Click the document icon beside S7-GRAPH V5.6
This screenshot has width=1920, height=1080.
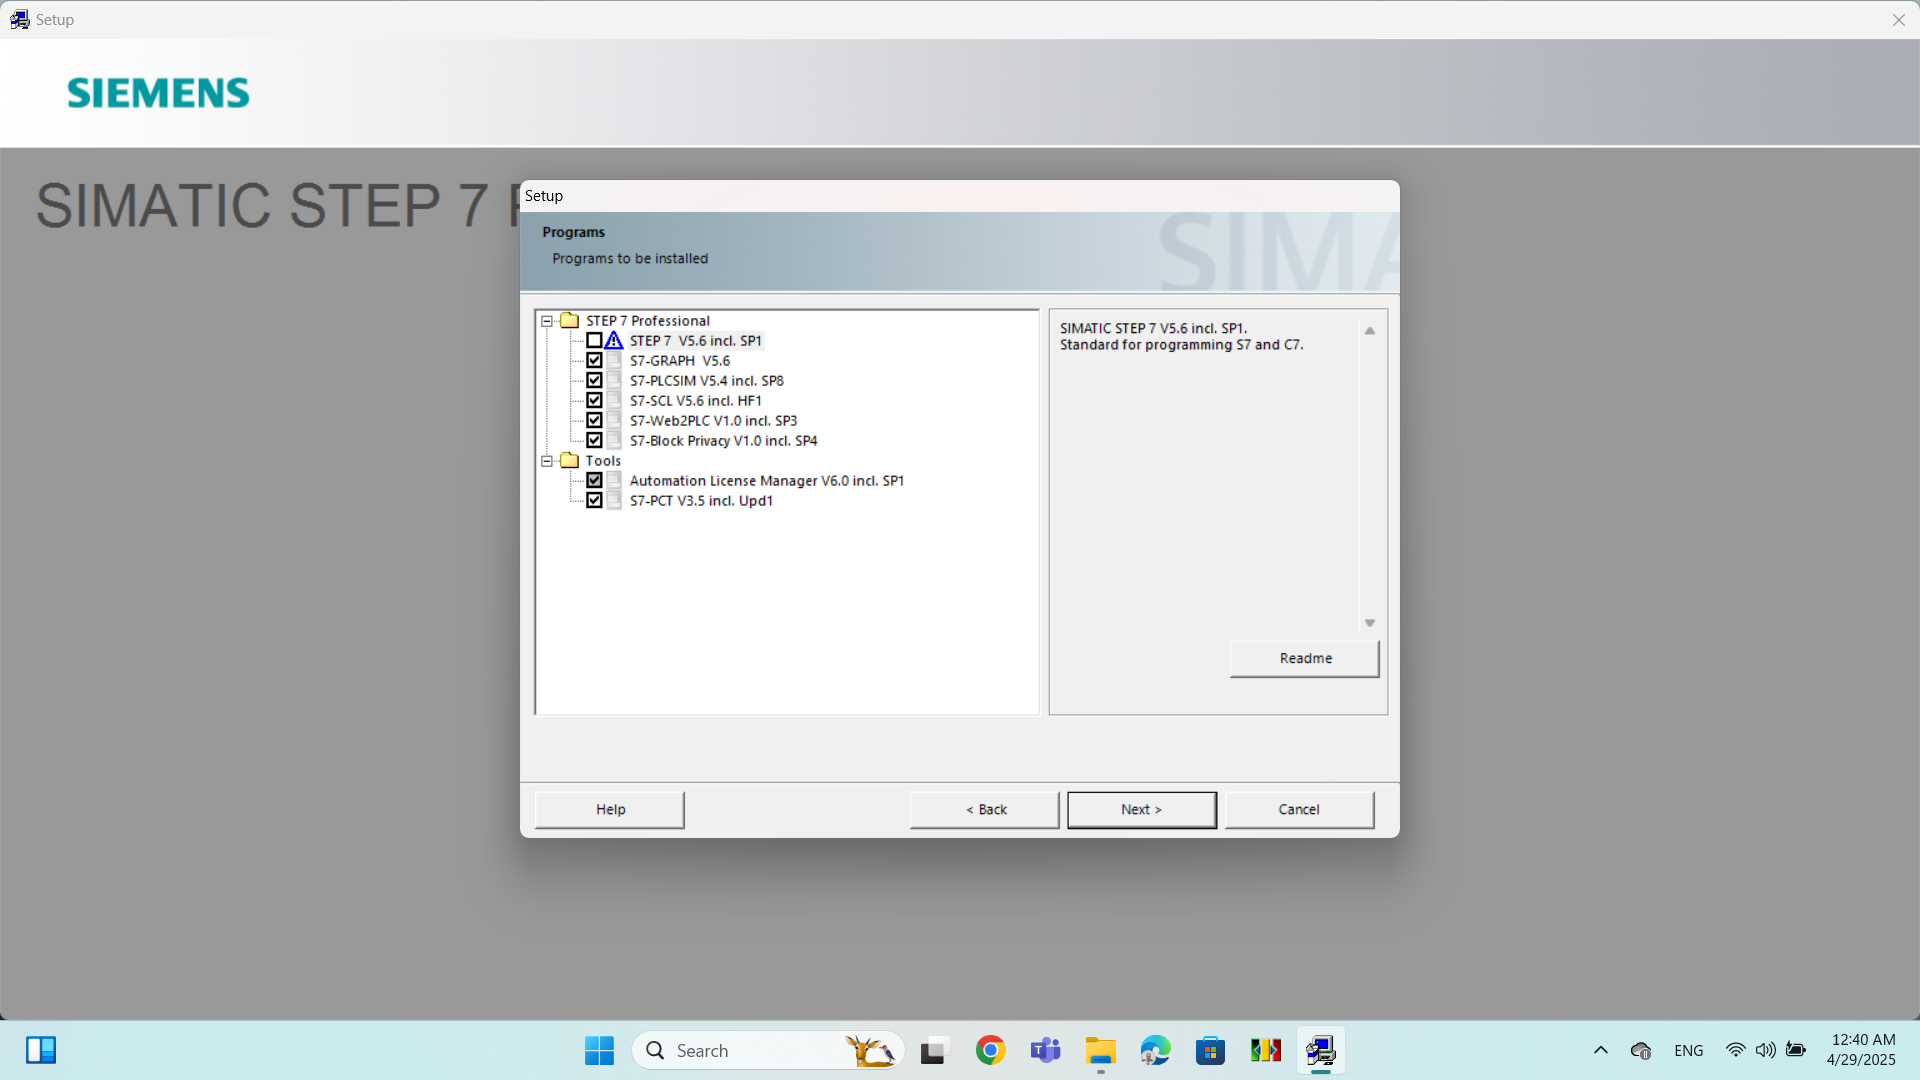coord(614,361)
